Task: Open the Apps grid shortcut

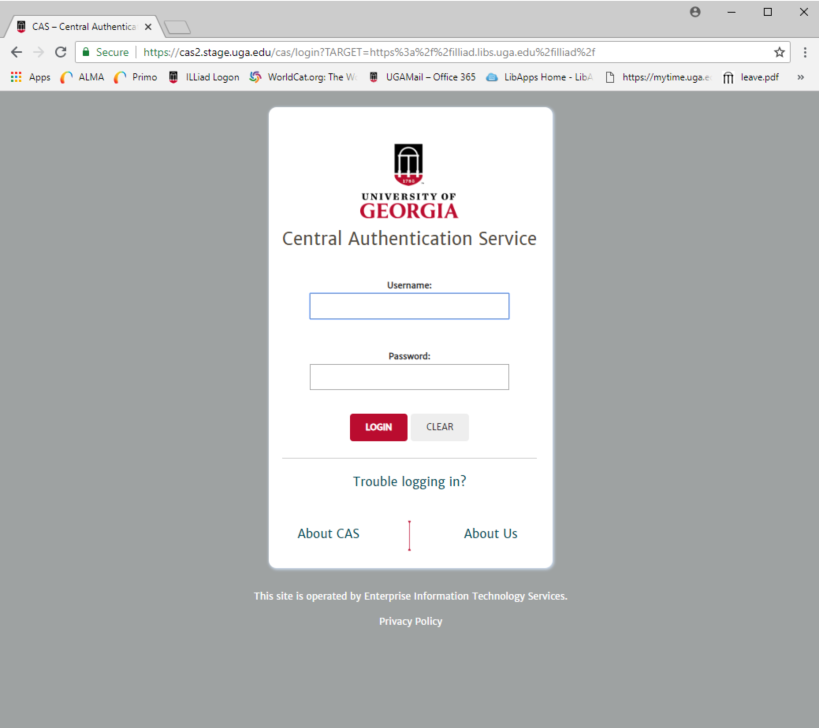Action: tap(30, 77)
